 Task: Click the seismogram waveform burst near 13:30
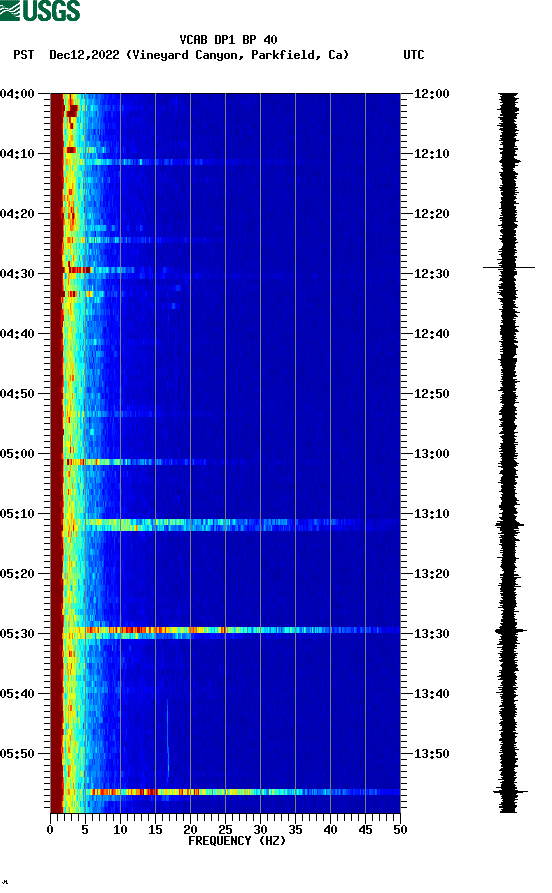pyautogui.click(x=510, y=630)
